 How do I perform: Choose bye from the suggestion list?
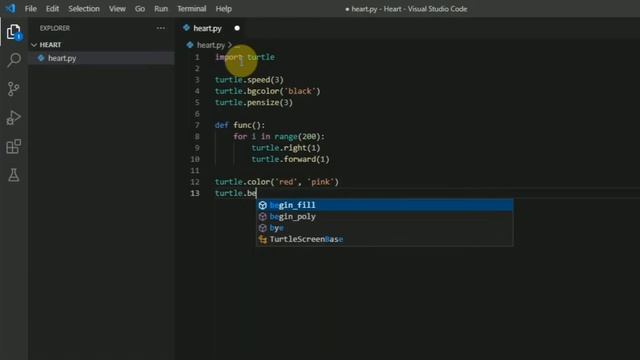pyautogui.click(x=384, y=228)
